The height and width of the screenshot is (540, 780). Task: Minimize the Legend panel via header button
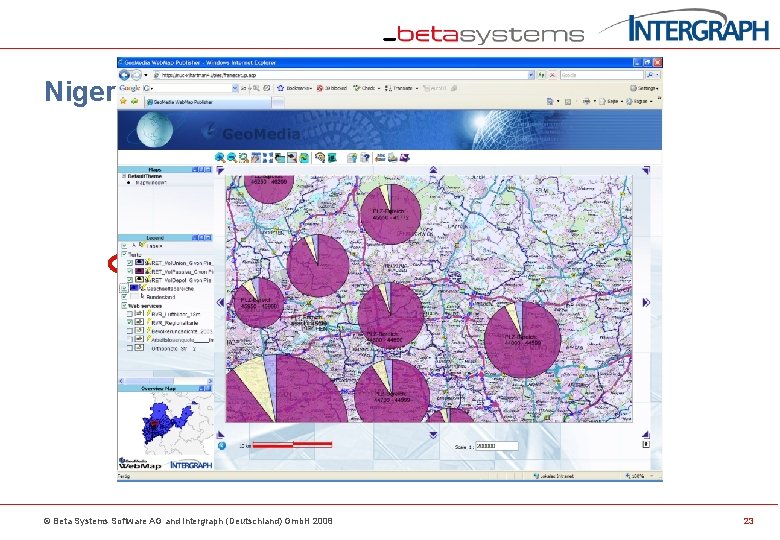tap(195, 238)
